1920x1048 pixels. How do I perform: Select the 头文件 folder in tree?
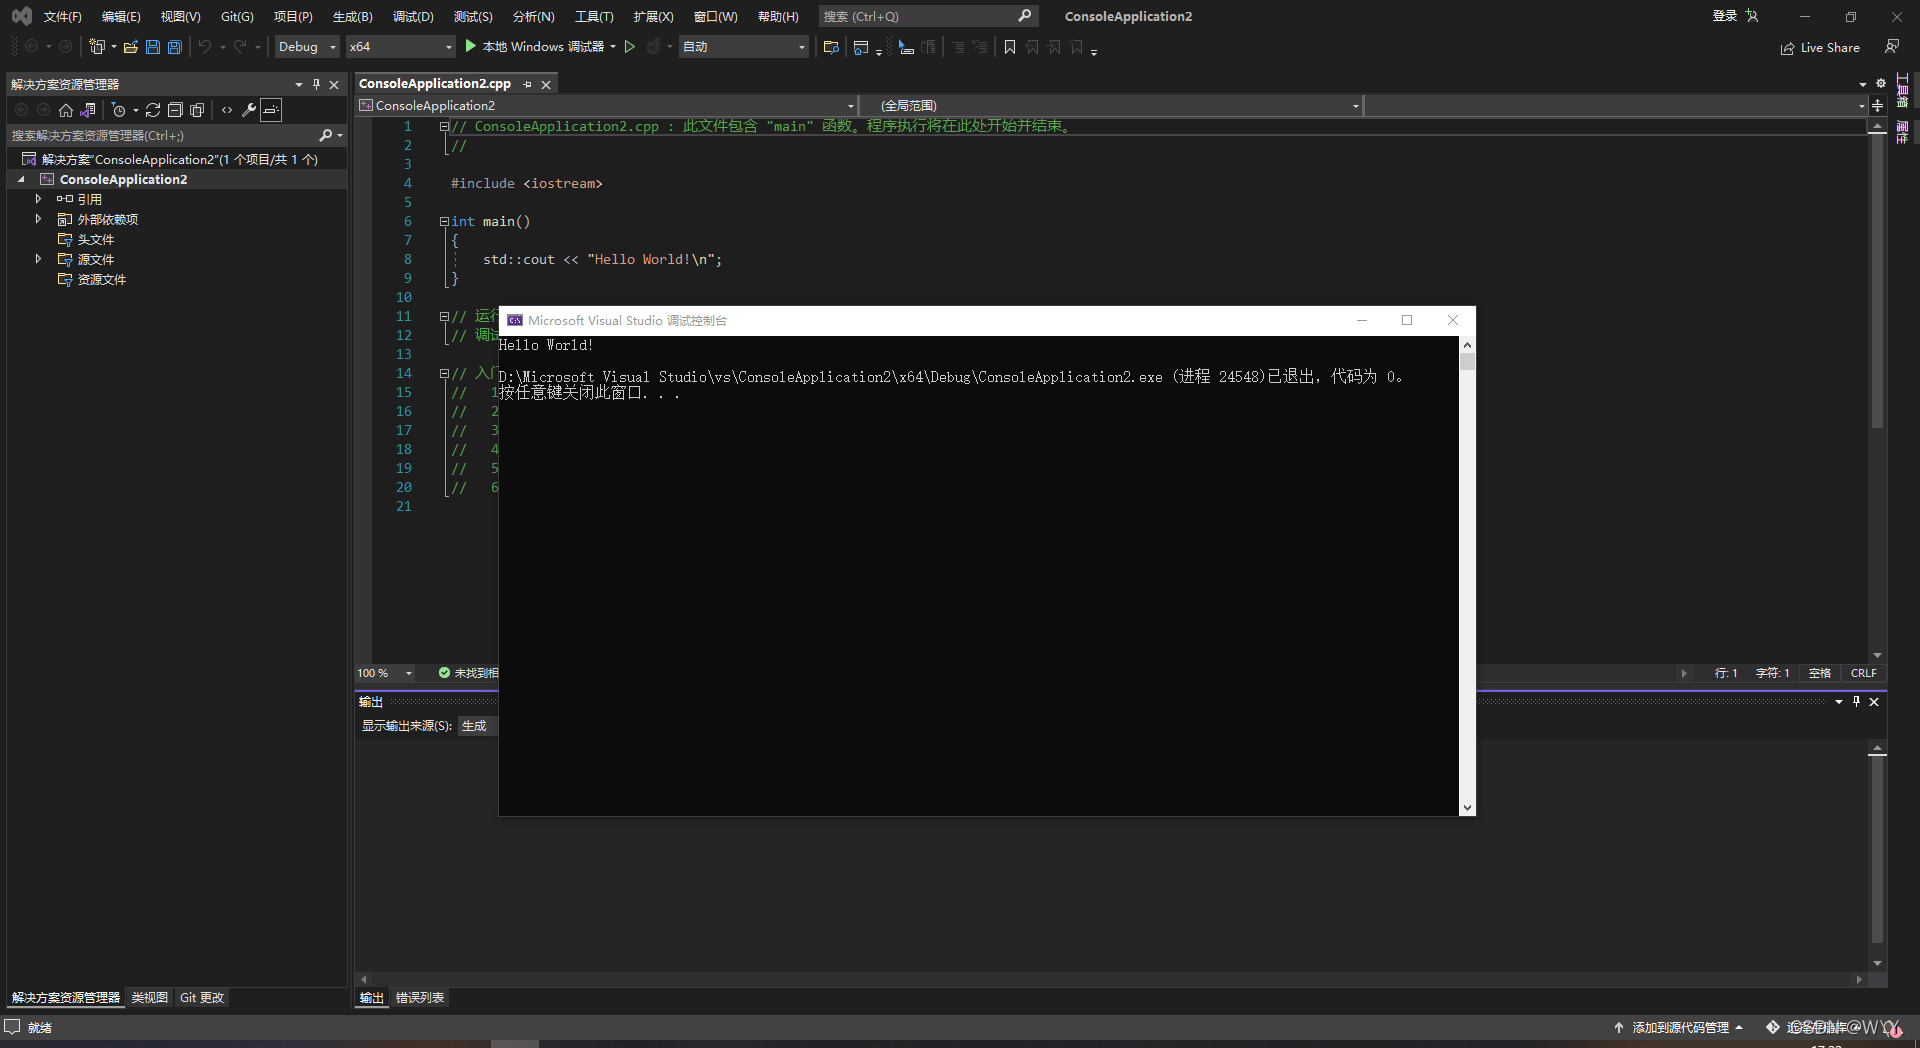pos(96,239)
